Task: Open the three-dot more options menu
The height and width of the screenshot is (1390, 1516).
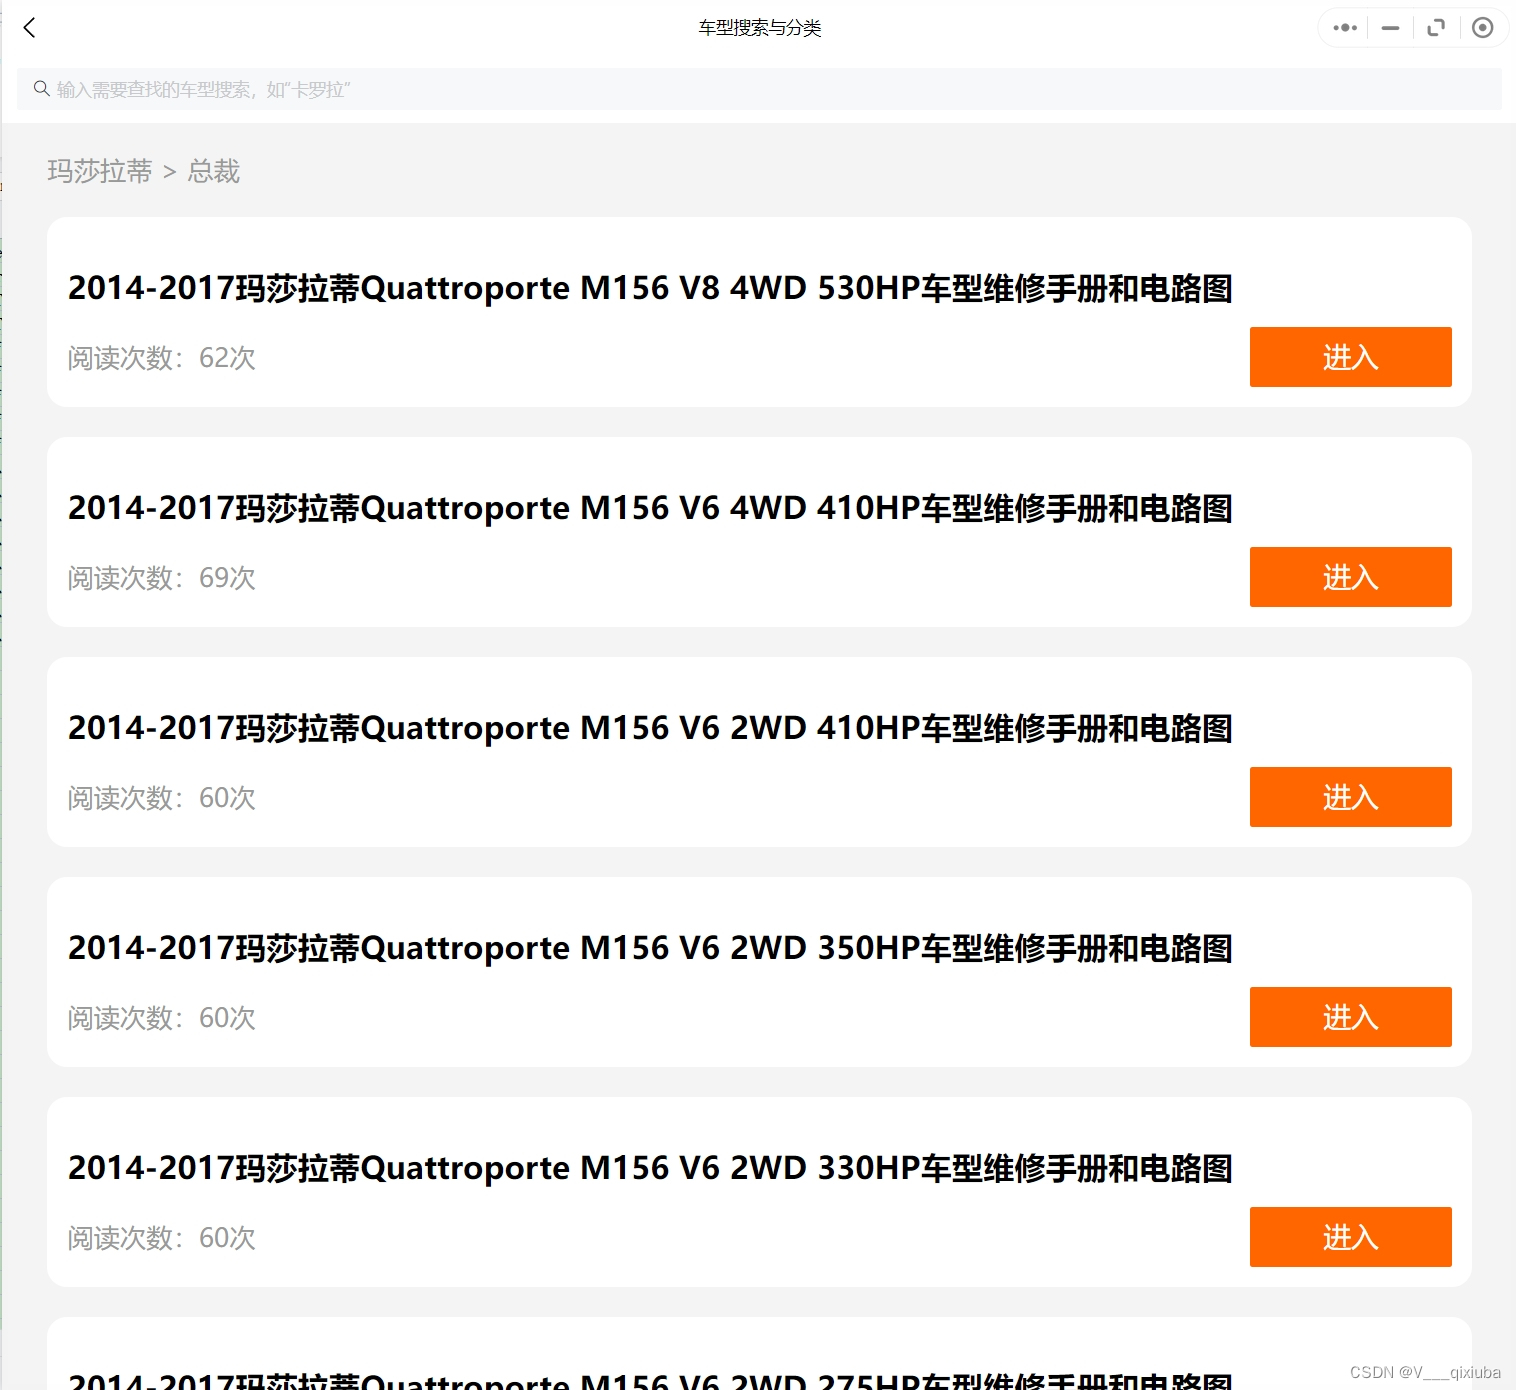Action: point(1345,28)
